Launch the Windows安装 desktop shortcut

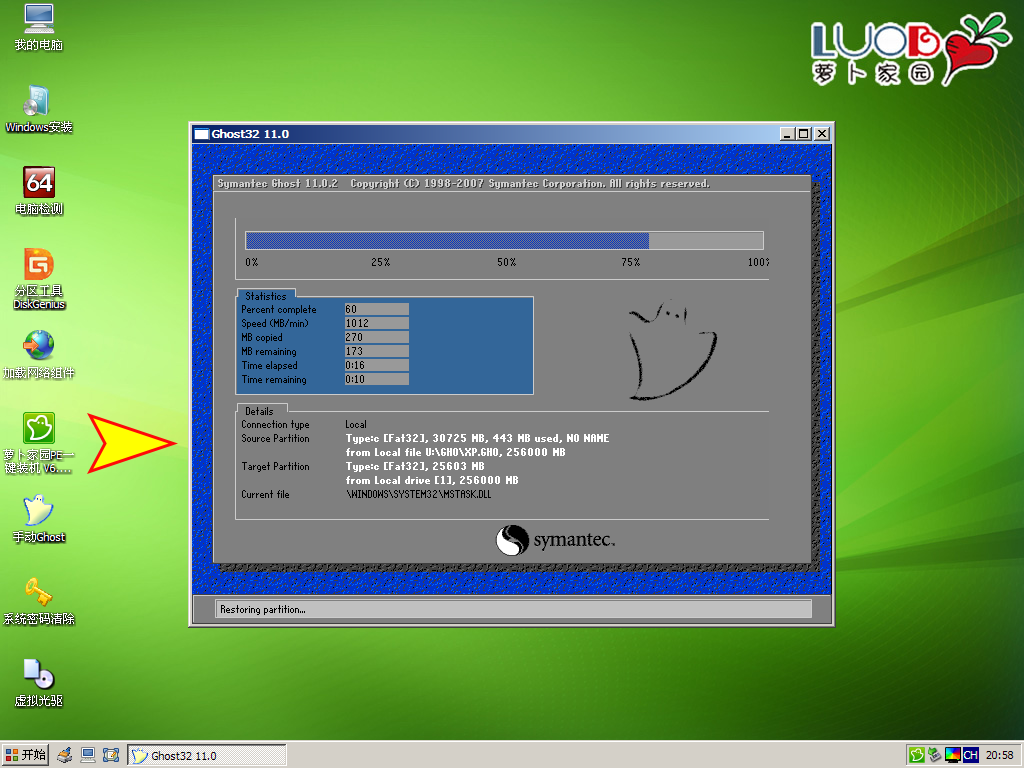coord(38,101)
